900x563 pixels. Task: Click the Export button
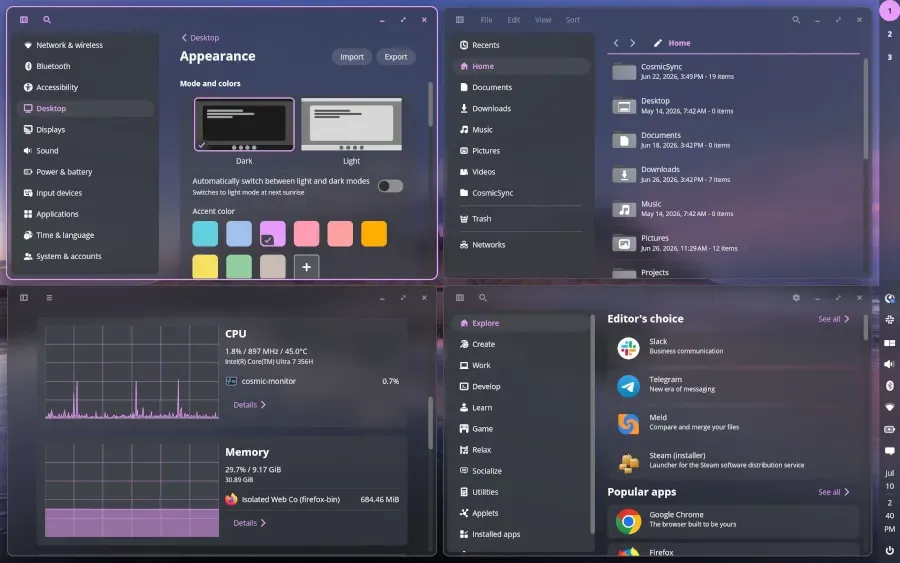395,57
